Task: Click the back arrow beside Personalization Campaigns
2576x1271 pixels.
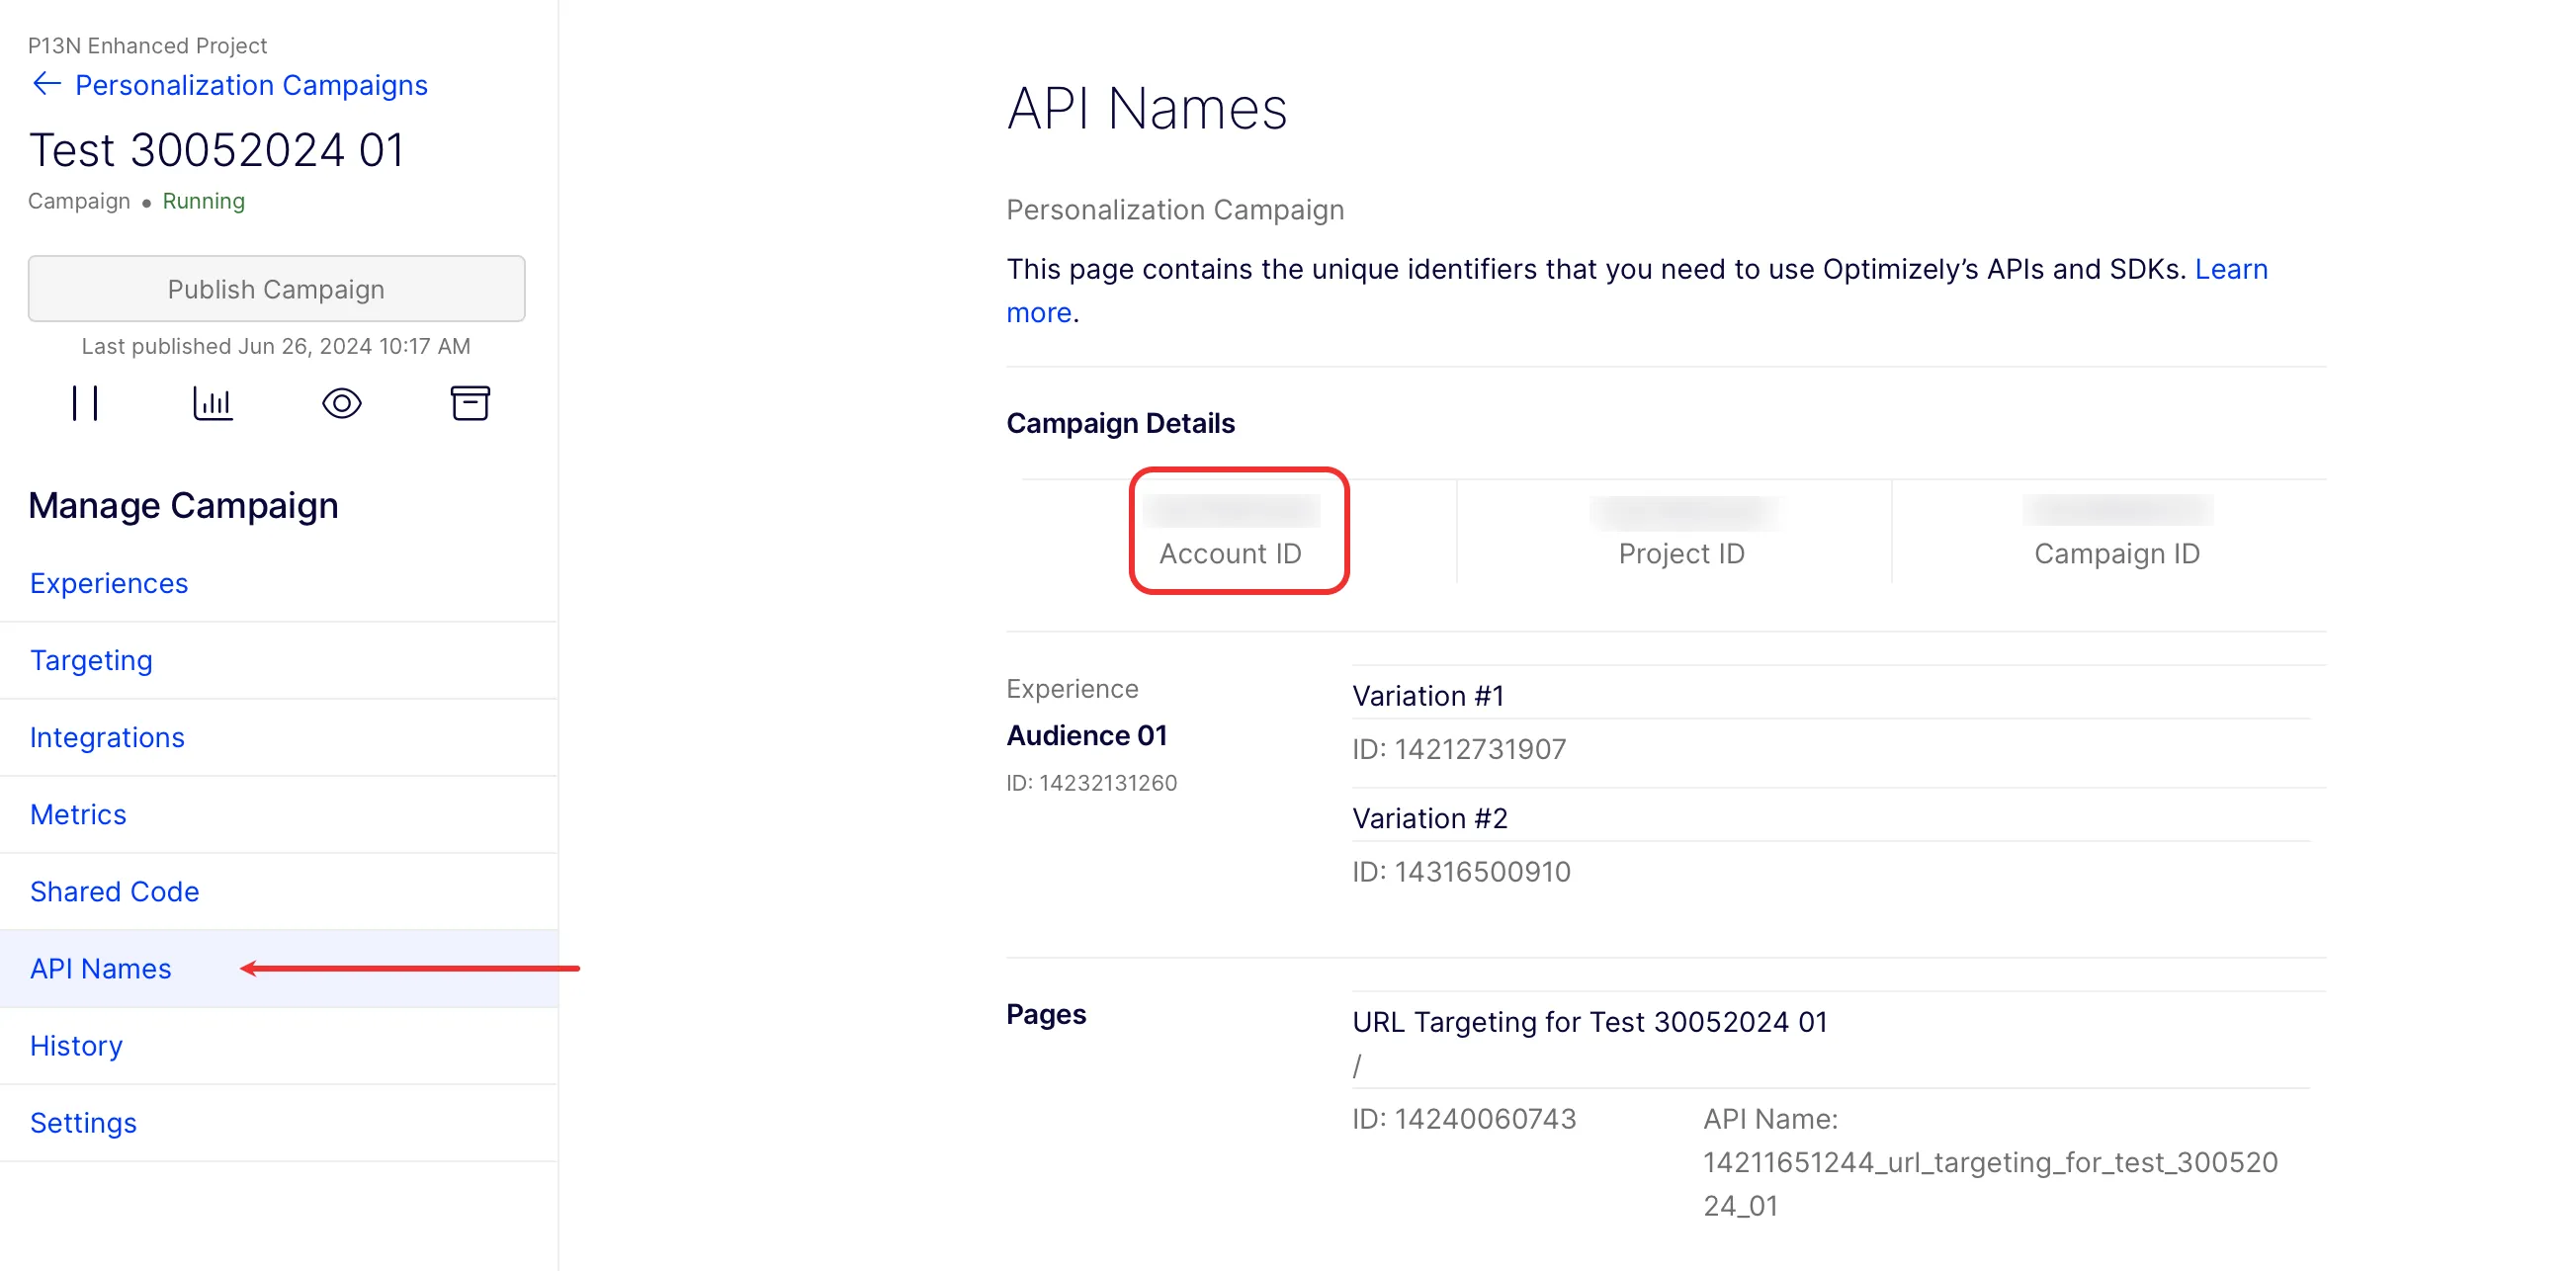Action: point(47,84)
